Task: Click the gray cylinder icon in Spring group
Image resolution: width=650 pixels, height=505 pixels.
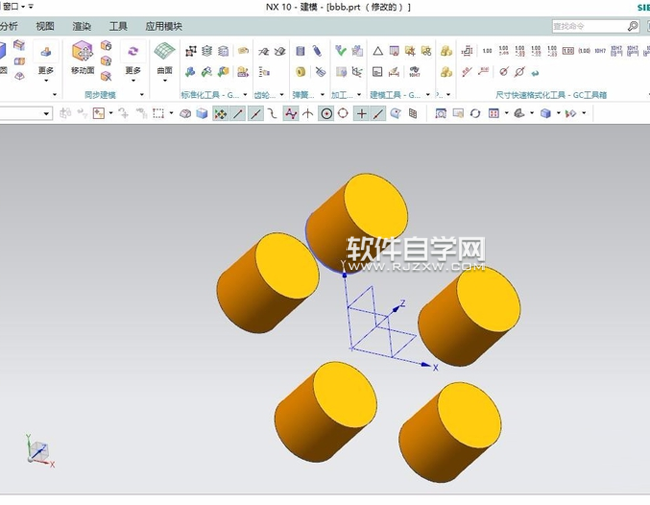Action: pyautogui.click(x=301, y=51)
